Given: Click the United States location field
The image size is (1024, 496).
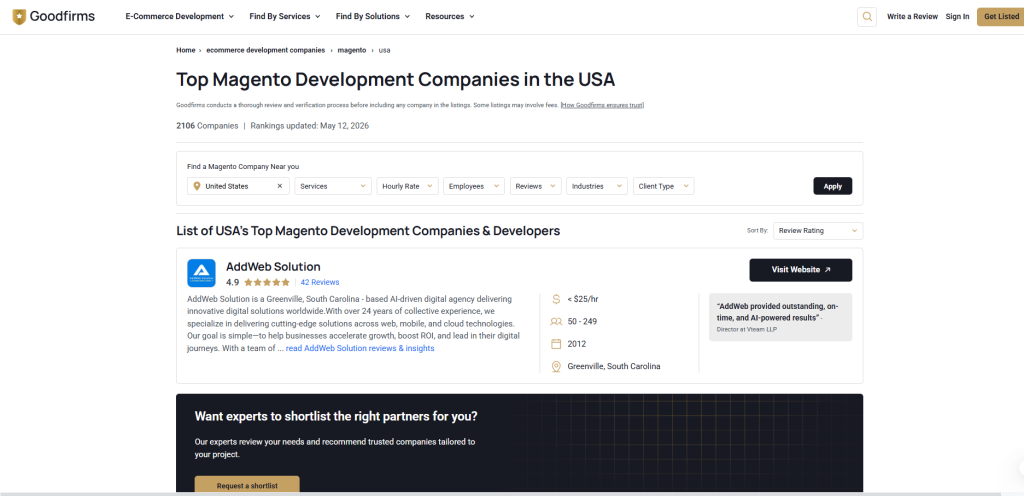Looking at the screenshot, I should click(x=238, y=186).
